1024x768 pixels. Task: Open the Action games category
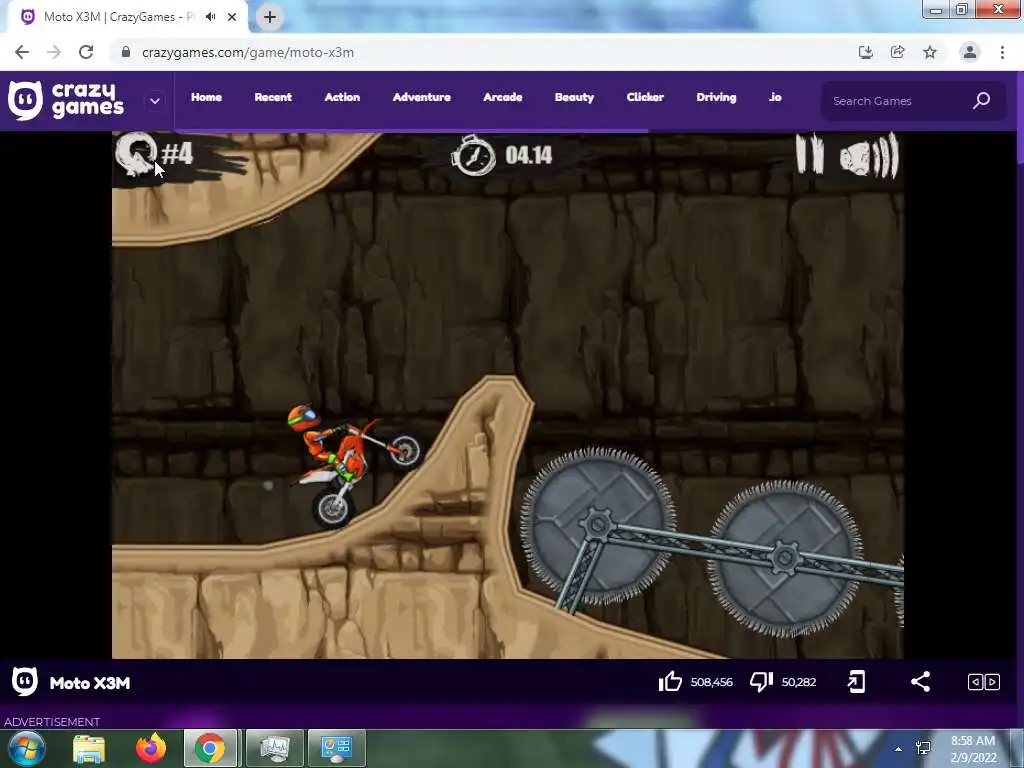coord(342,97)
